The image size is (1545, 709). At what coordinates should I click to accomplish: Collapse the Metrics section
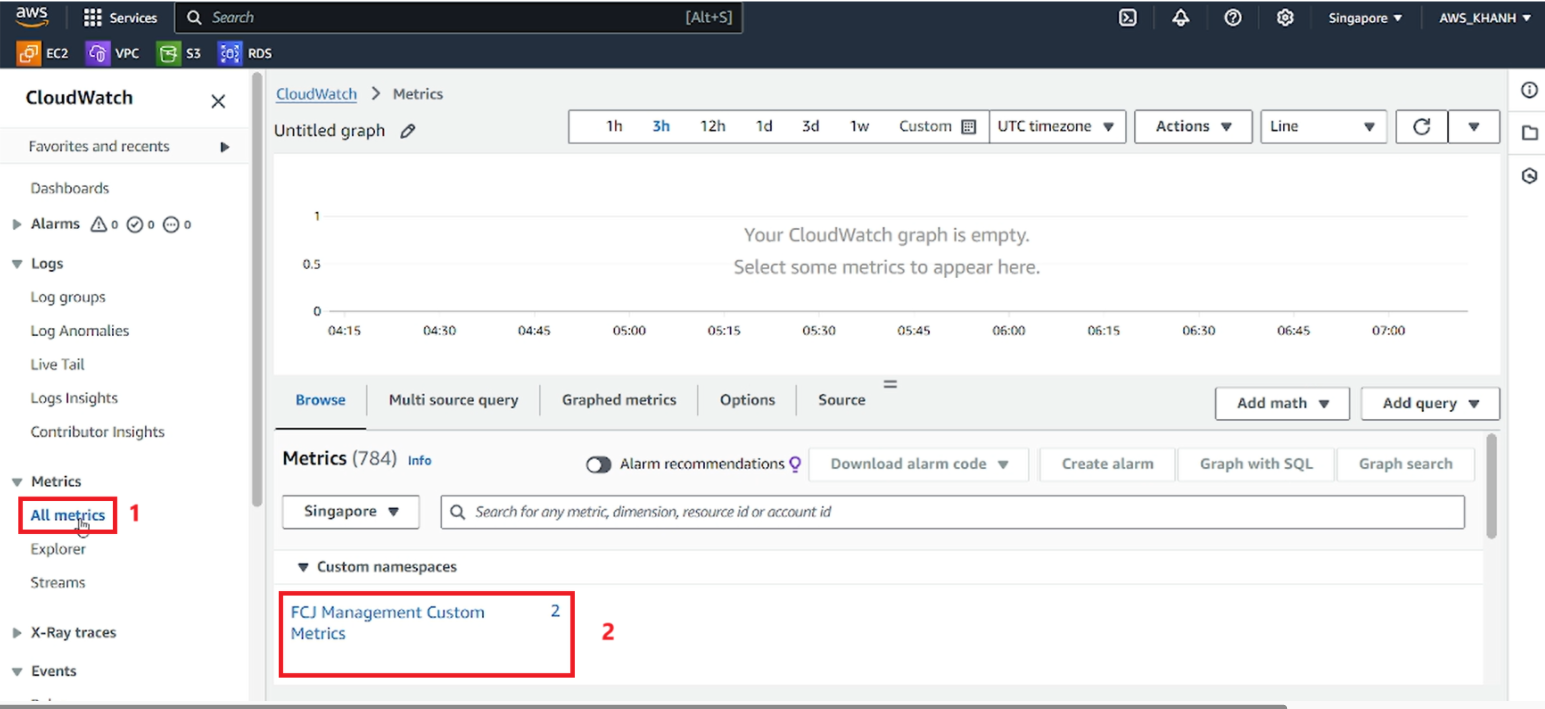pos(17,482)
